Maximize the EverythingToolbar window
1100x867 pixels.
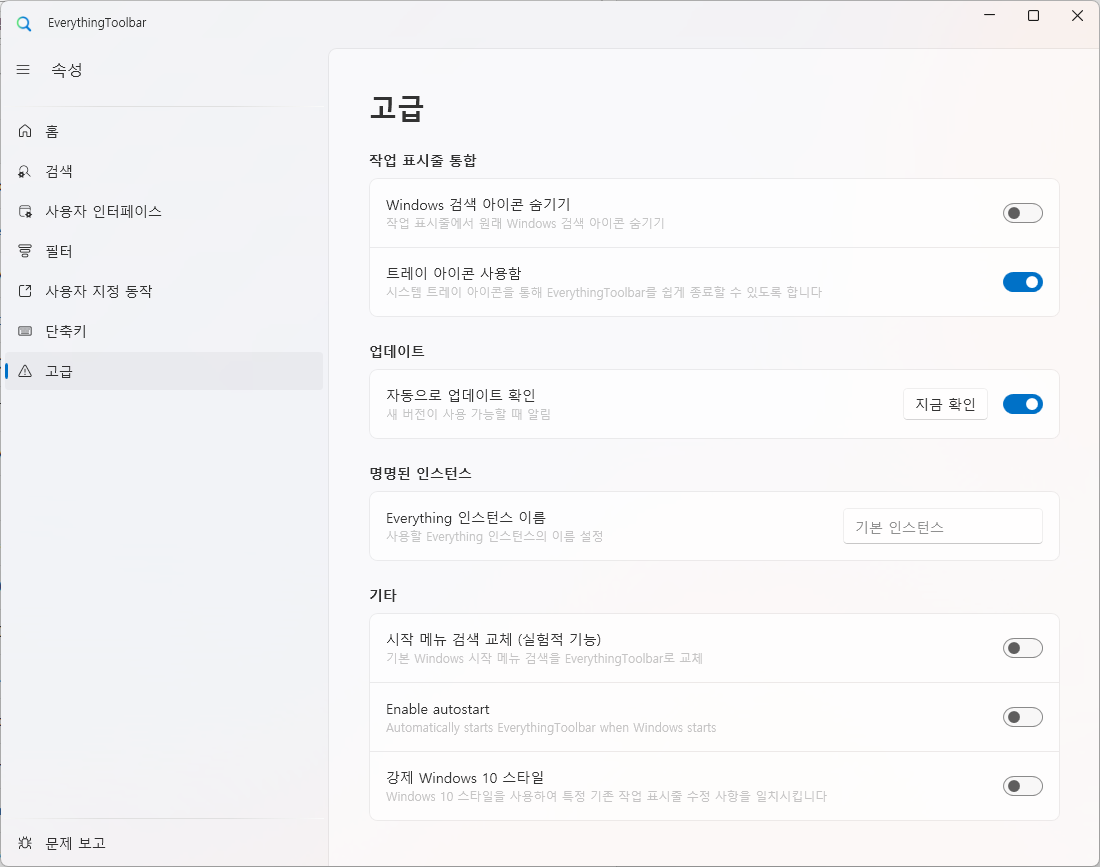[1033, 15]
